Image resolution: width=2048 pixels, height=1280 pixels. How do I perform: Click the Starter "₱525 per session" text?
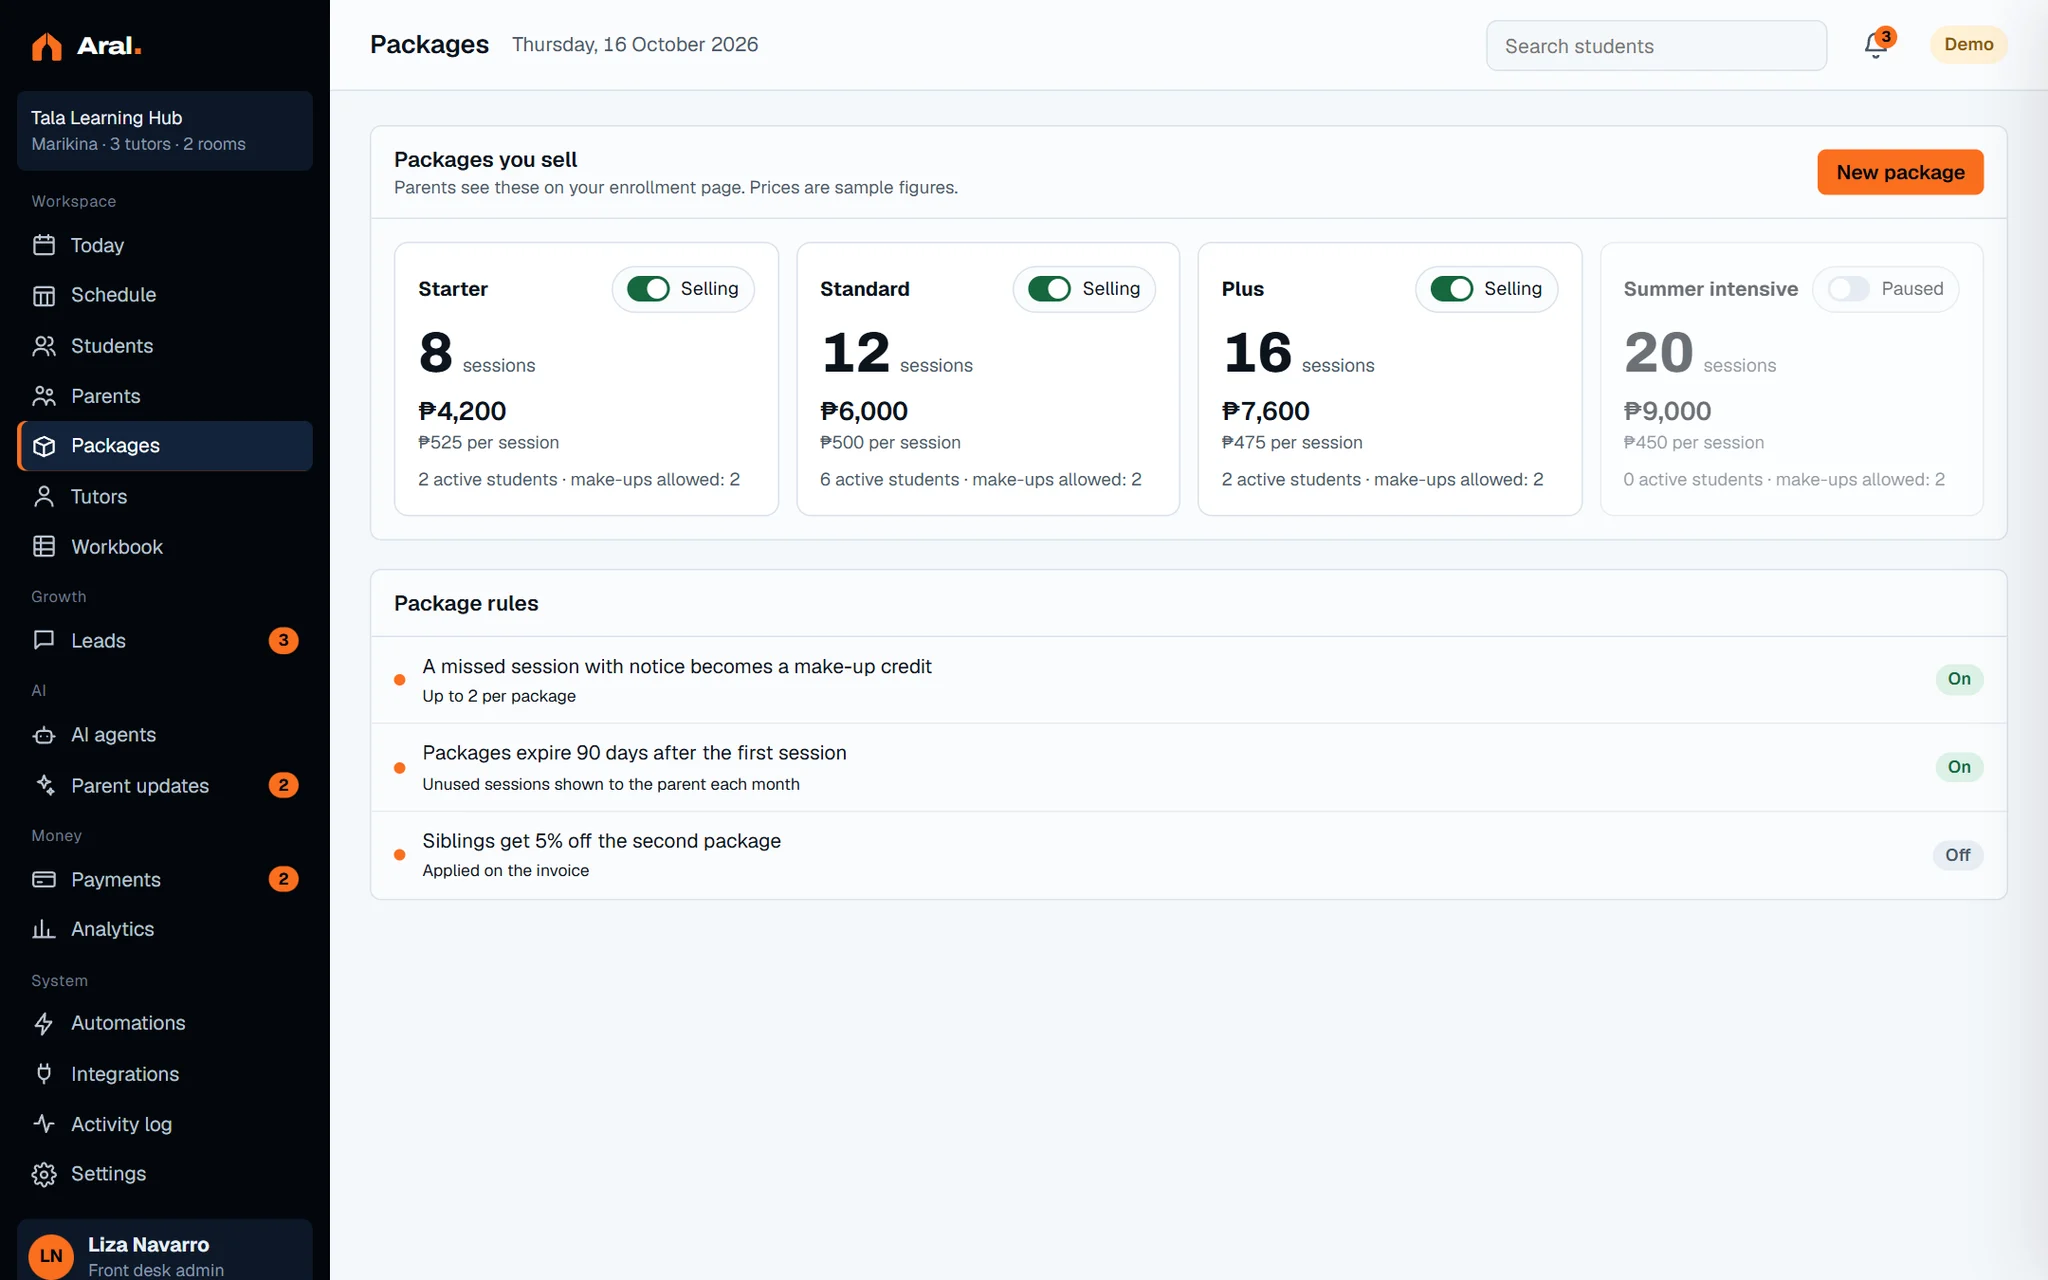[x=488, y=442]
